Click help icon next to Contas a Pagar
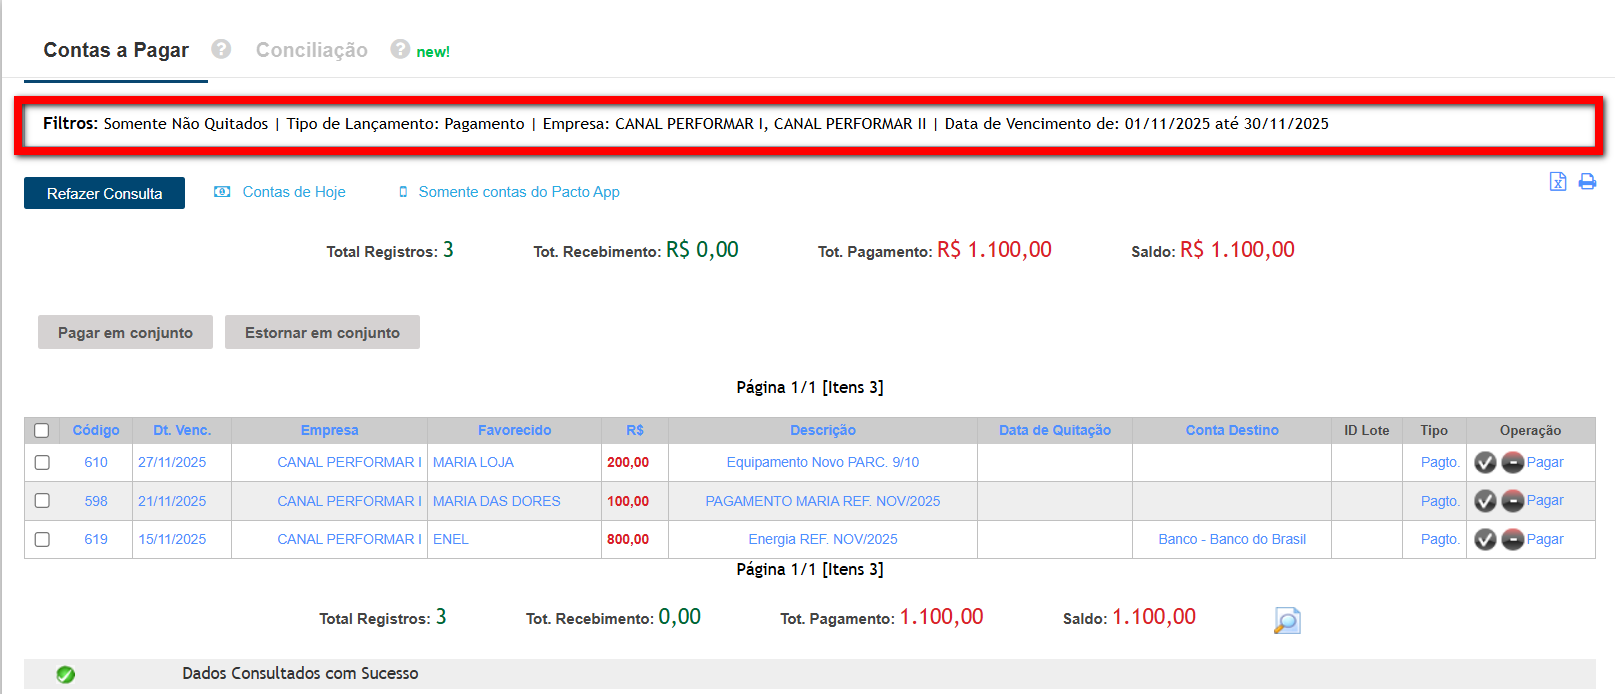The image size is (1615, 694). coord(221,49)
